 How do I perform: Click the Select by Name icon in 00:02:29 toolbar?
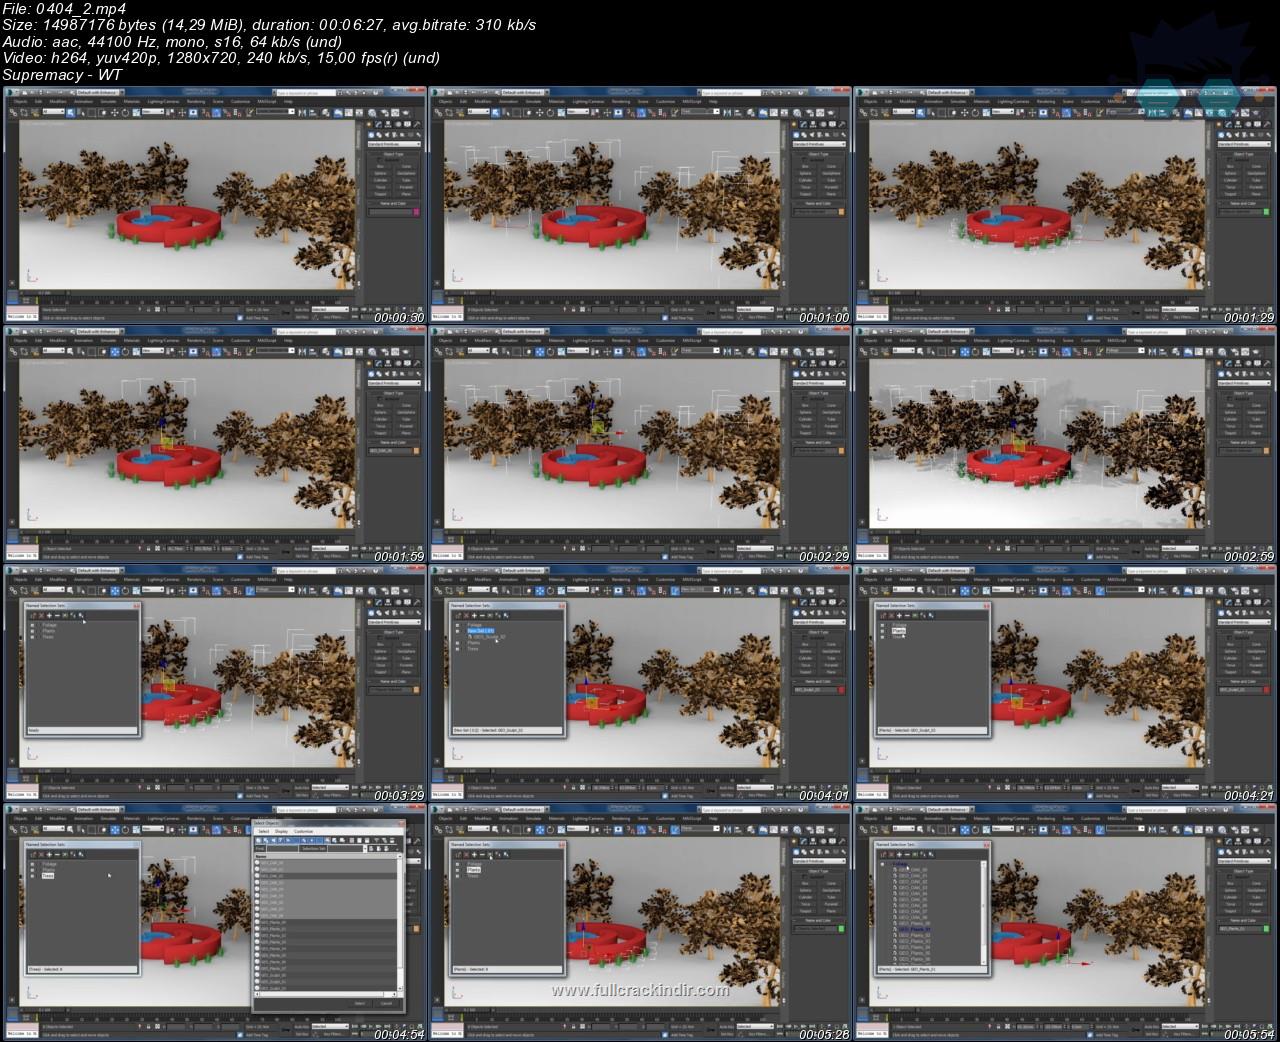pos(506,351)
